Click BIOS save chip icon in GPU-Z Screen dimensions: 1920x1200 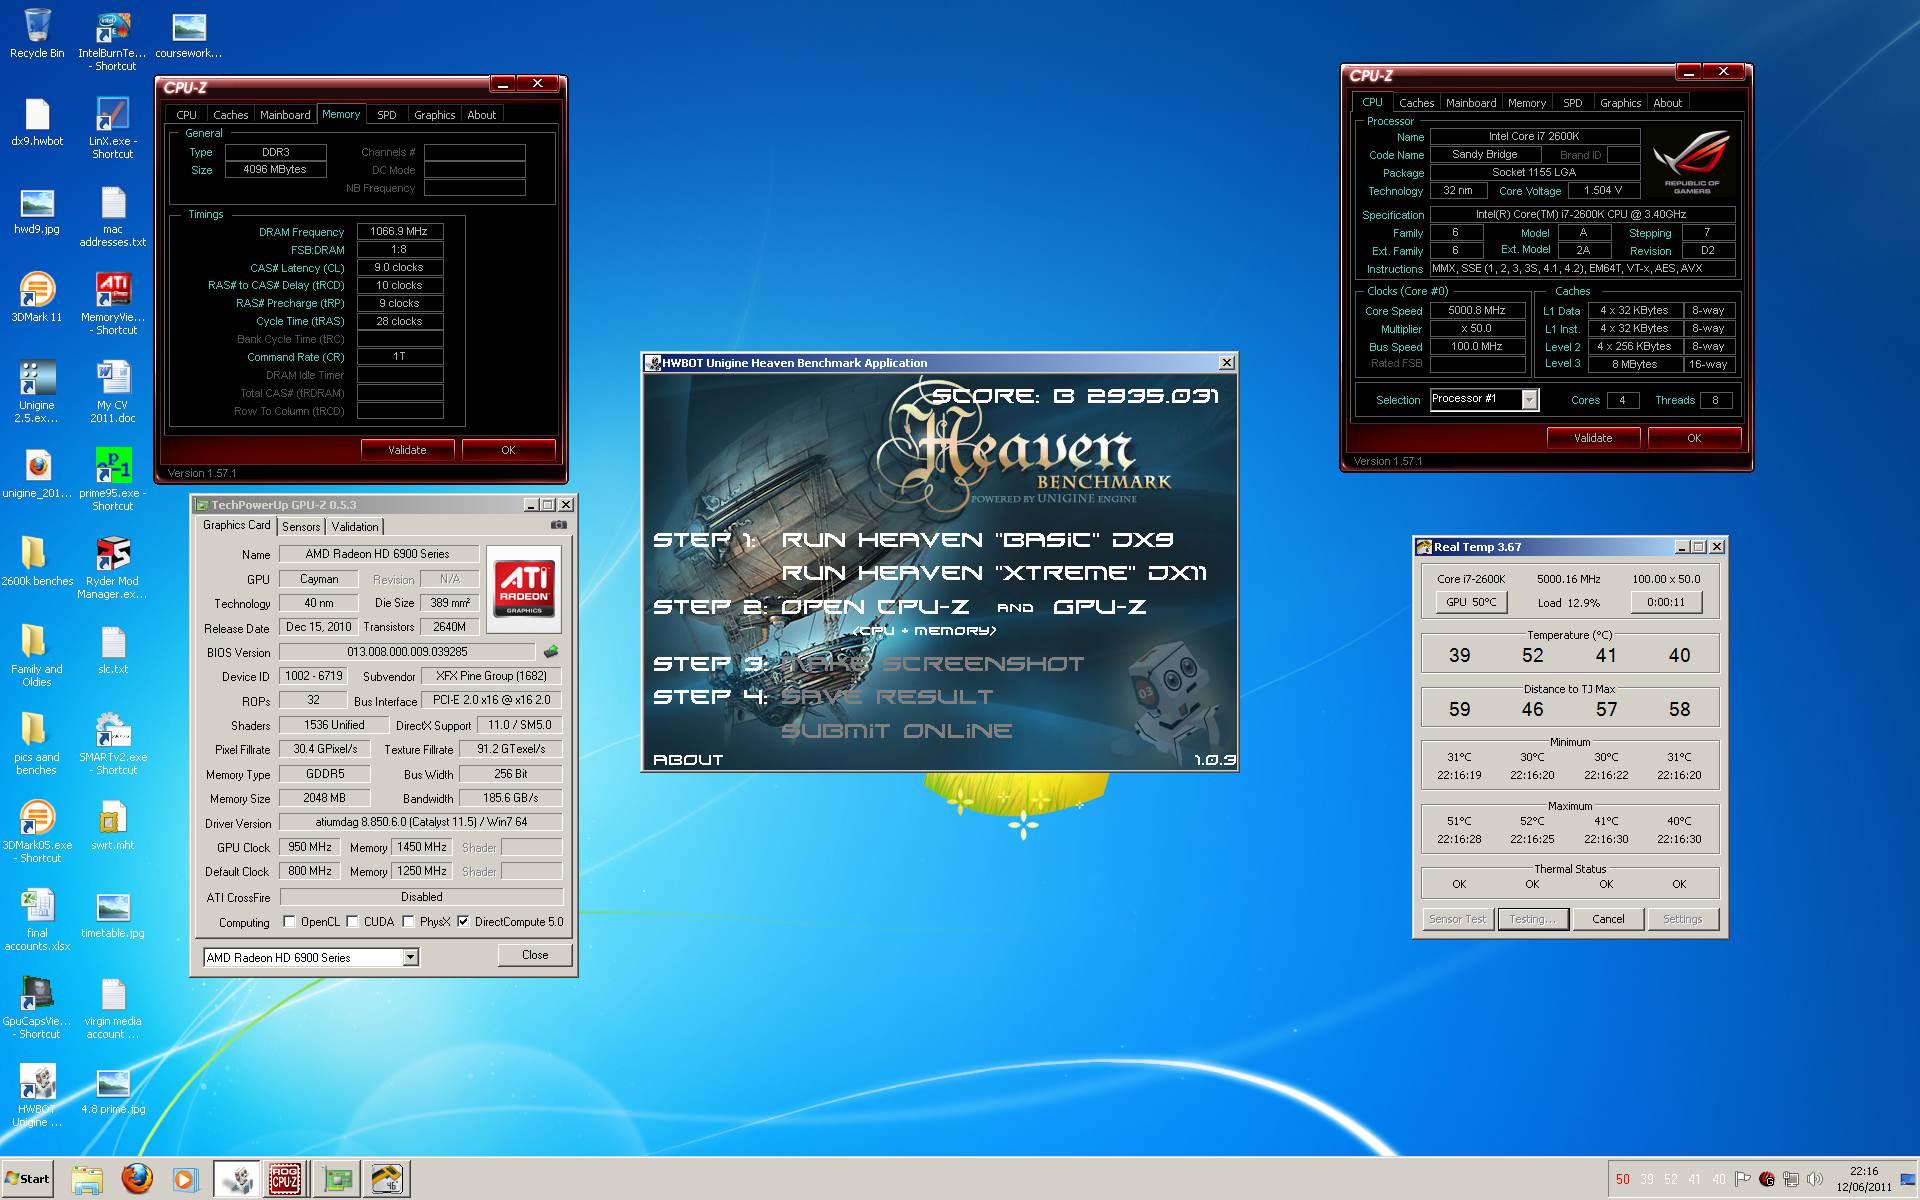(551, 652)
